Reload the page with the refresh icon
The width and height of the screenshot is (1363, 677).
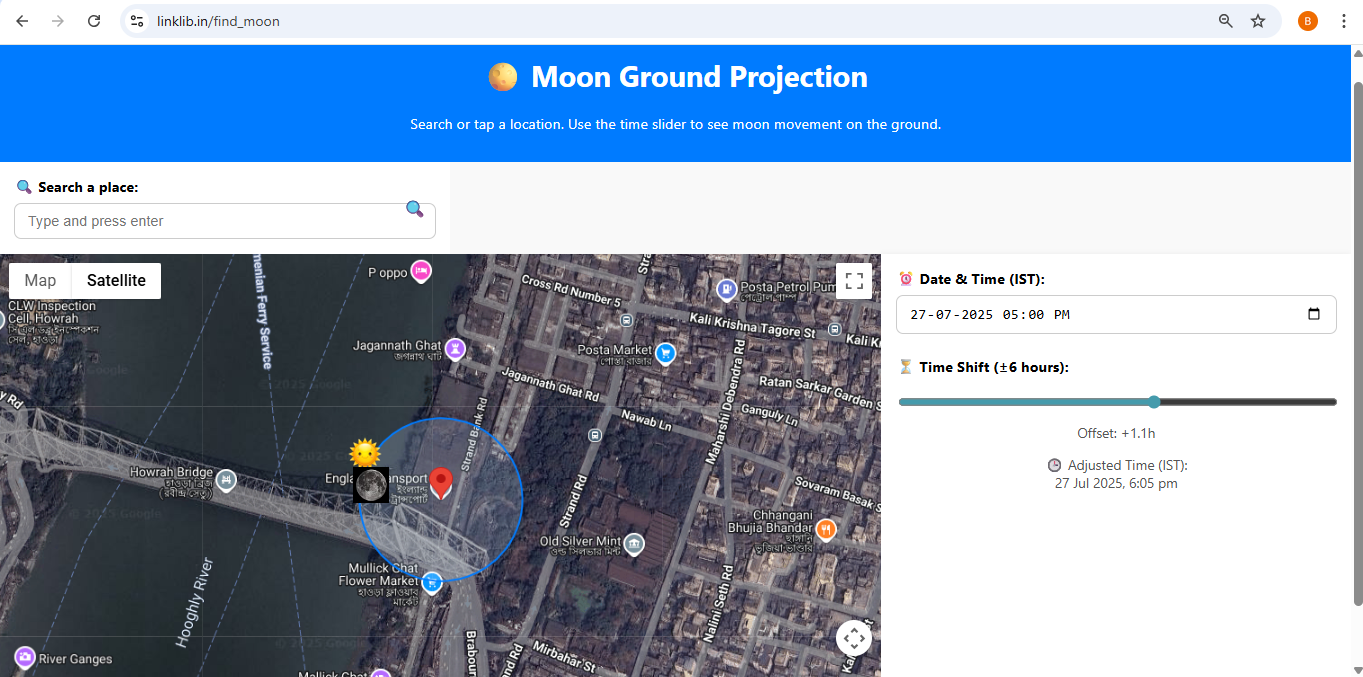pos(94,21)
